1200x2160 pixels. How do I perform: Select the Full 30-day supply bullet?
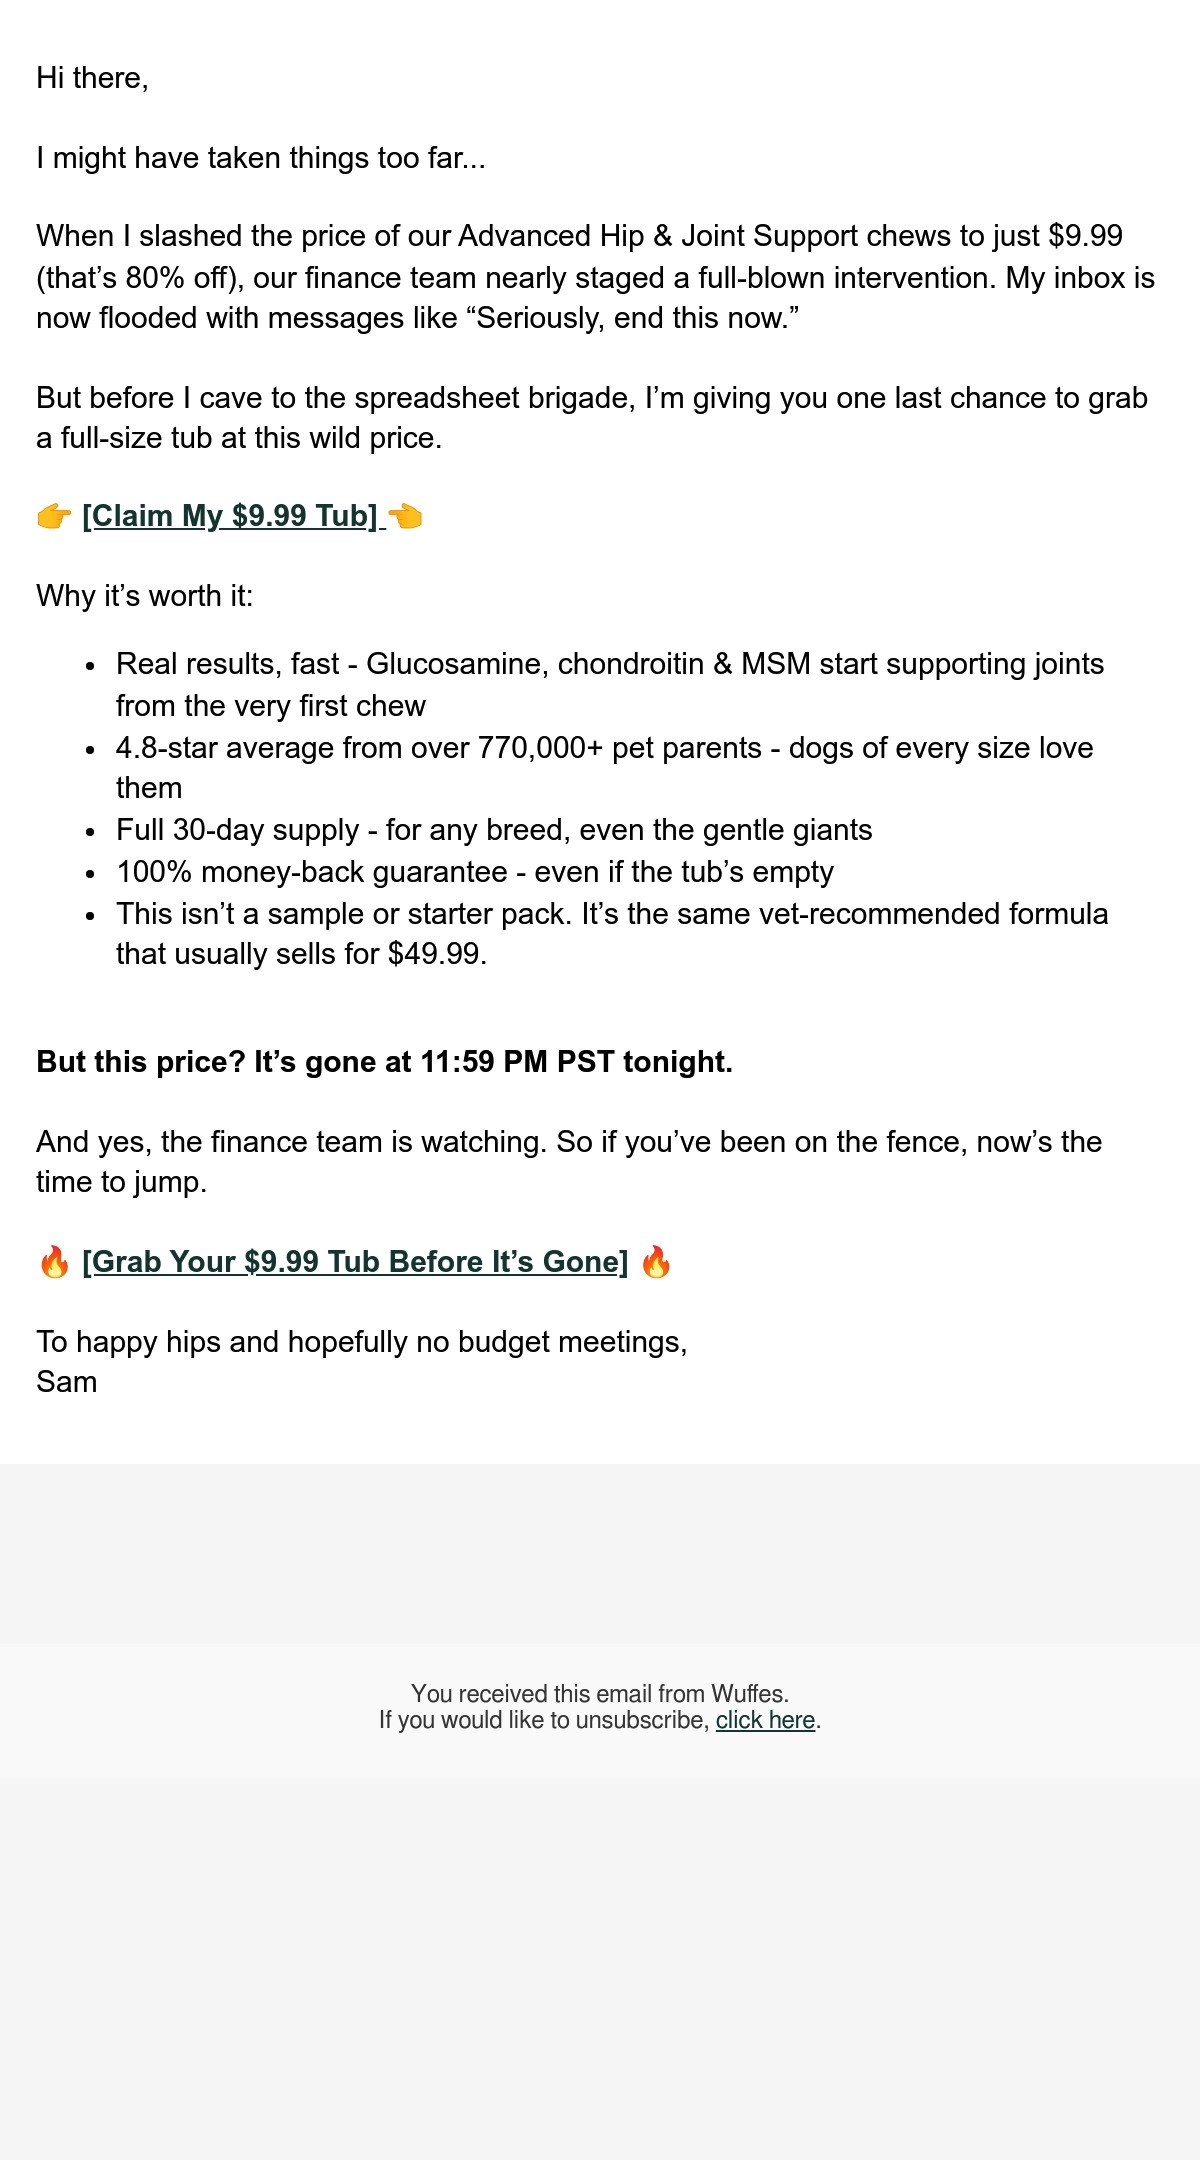coord(494,830)
